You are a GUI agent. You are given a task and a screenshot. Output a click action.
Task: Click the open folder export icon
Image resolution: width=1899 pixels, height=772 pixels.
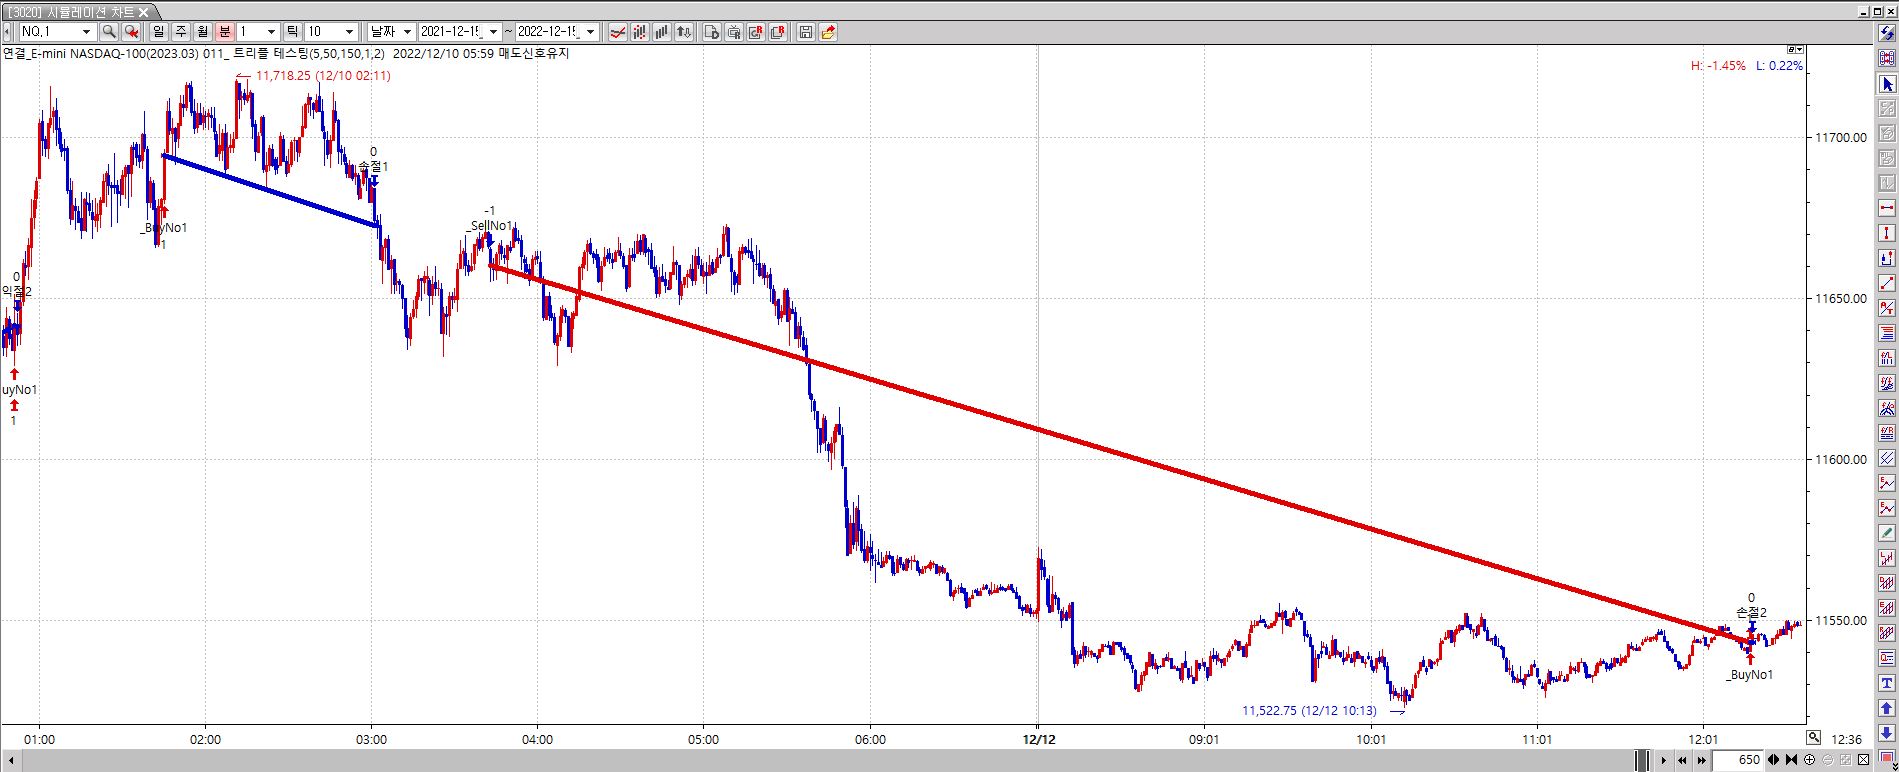tap(828, 32)
